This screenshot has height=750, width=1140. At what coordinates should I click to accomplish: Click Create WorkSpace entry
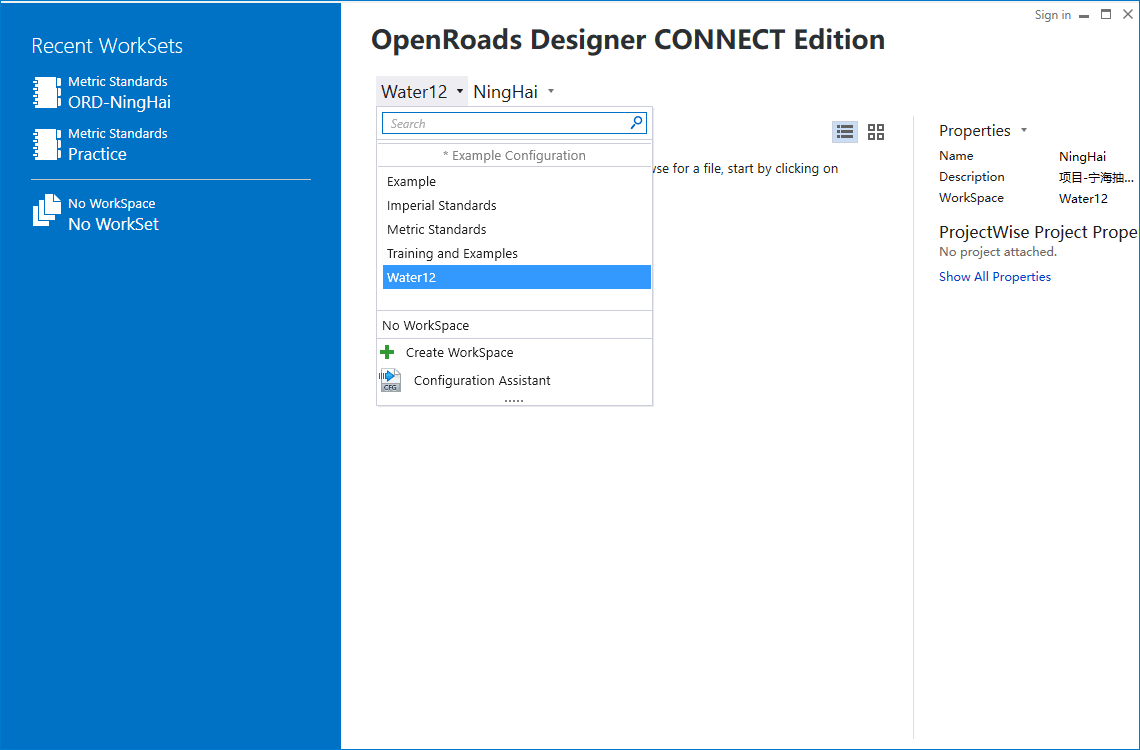(x=514, y=352)
